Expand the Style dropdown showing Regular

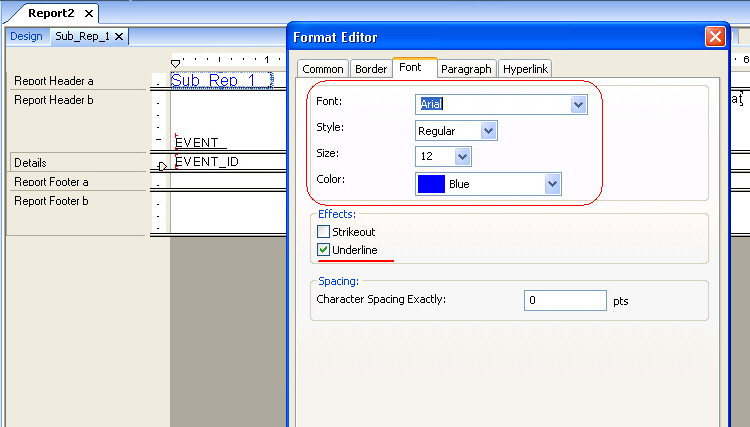(x=487, y=130)
